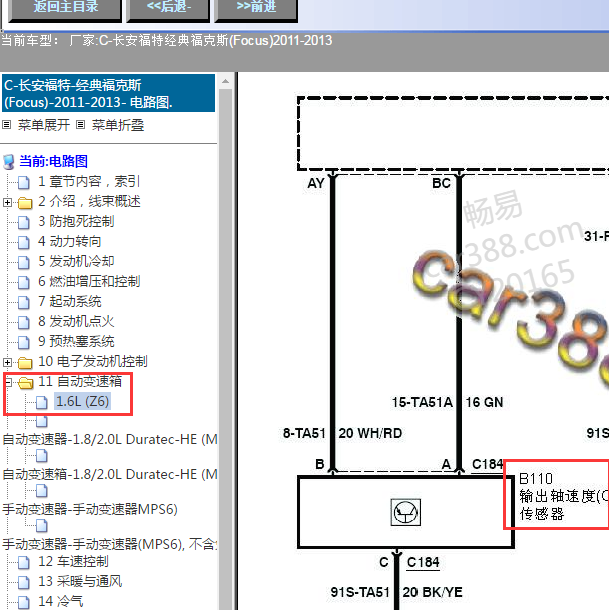This screenshot has width=609, height=610.
Task: Open 手动变速器(MPS6), 不含 entry
Action: pos(110,544)
